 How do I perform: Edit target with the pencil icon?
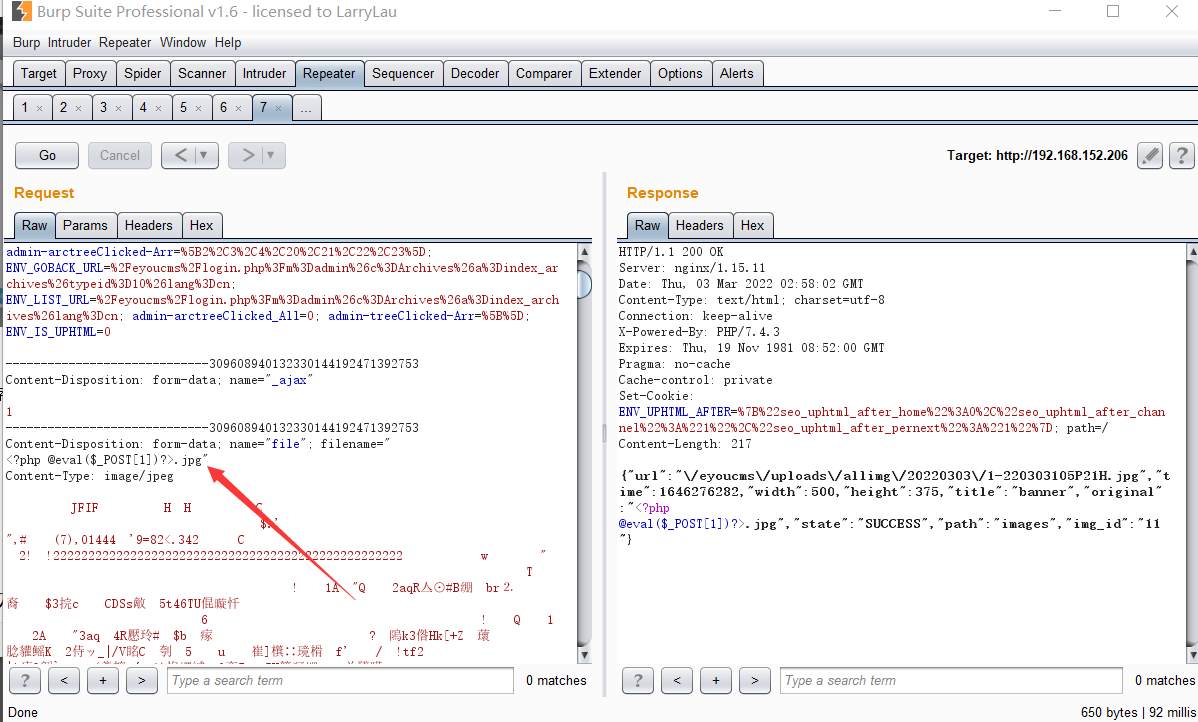click(x=1150, y=155)
